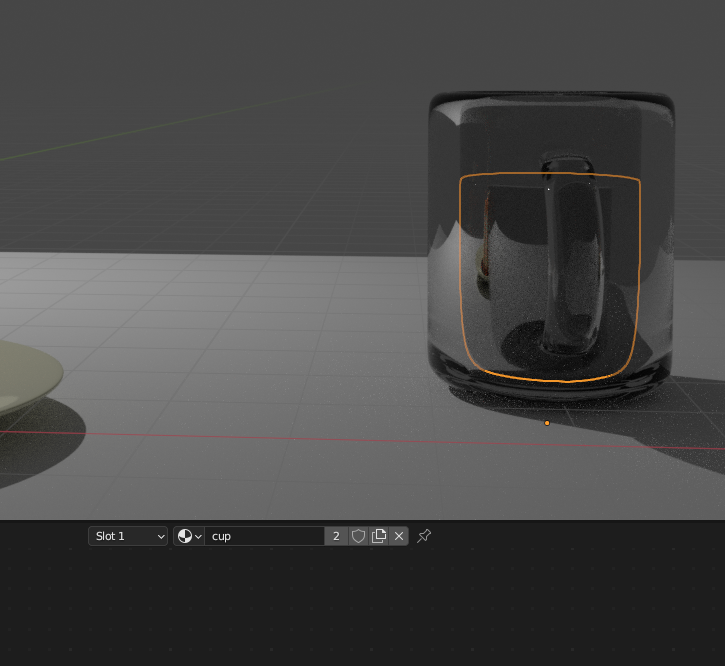Click the cup material name field
This screenshot has height=666, width=725.
click(x=264, y=536)
